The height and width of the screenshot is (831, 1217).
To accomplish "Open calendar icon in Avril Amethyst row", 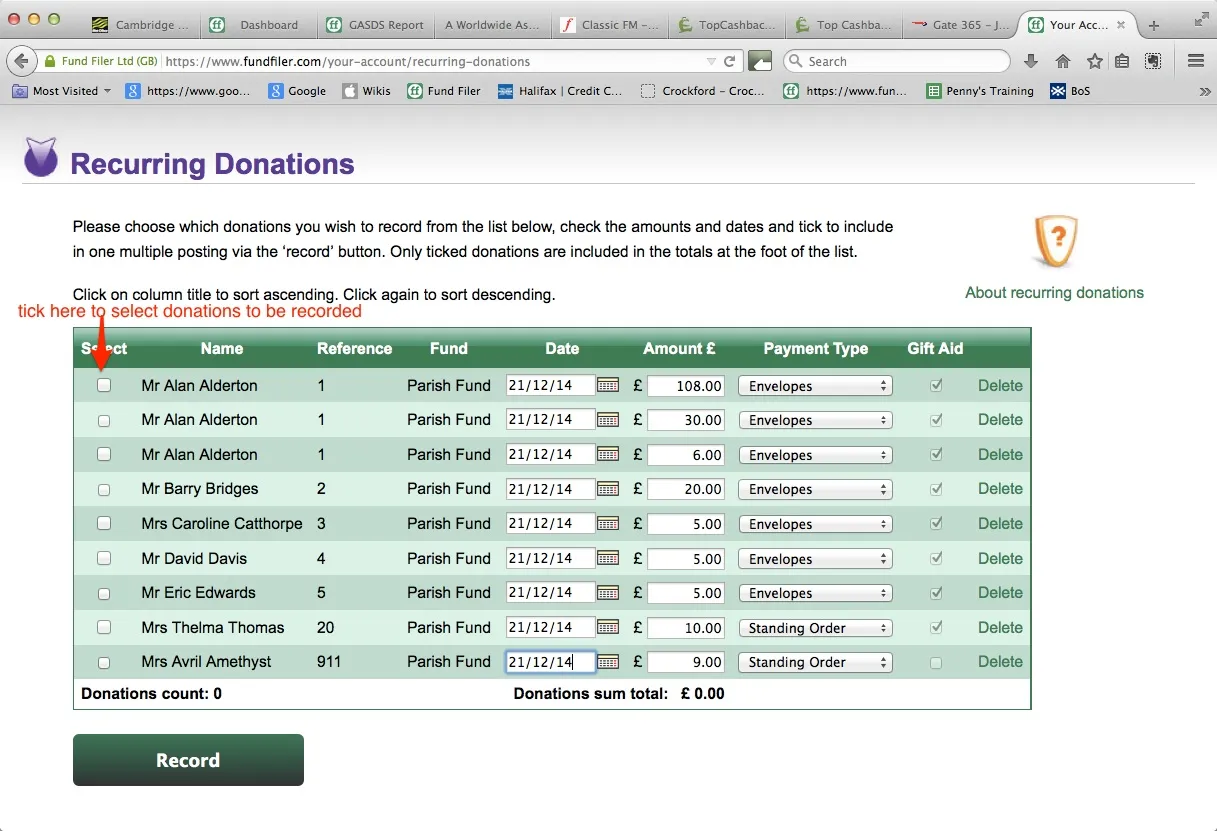I will (608, 662).
